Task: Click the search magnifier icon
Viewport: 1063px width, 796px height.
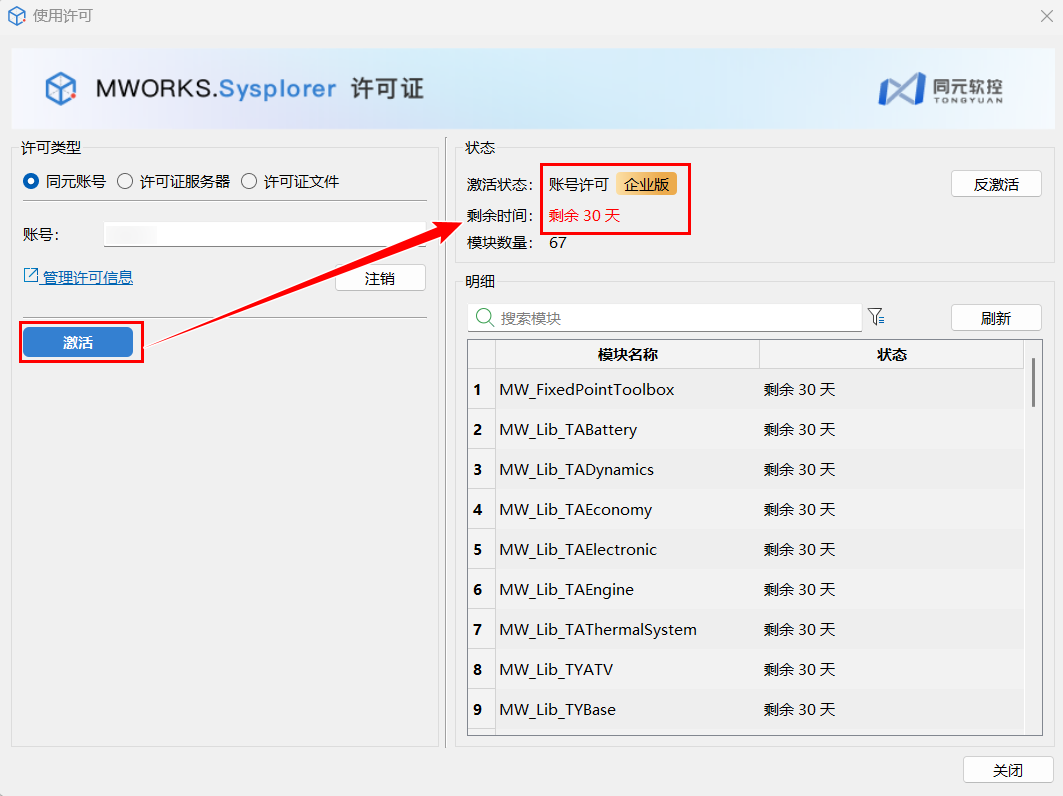Action: 485,317
